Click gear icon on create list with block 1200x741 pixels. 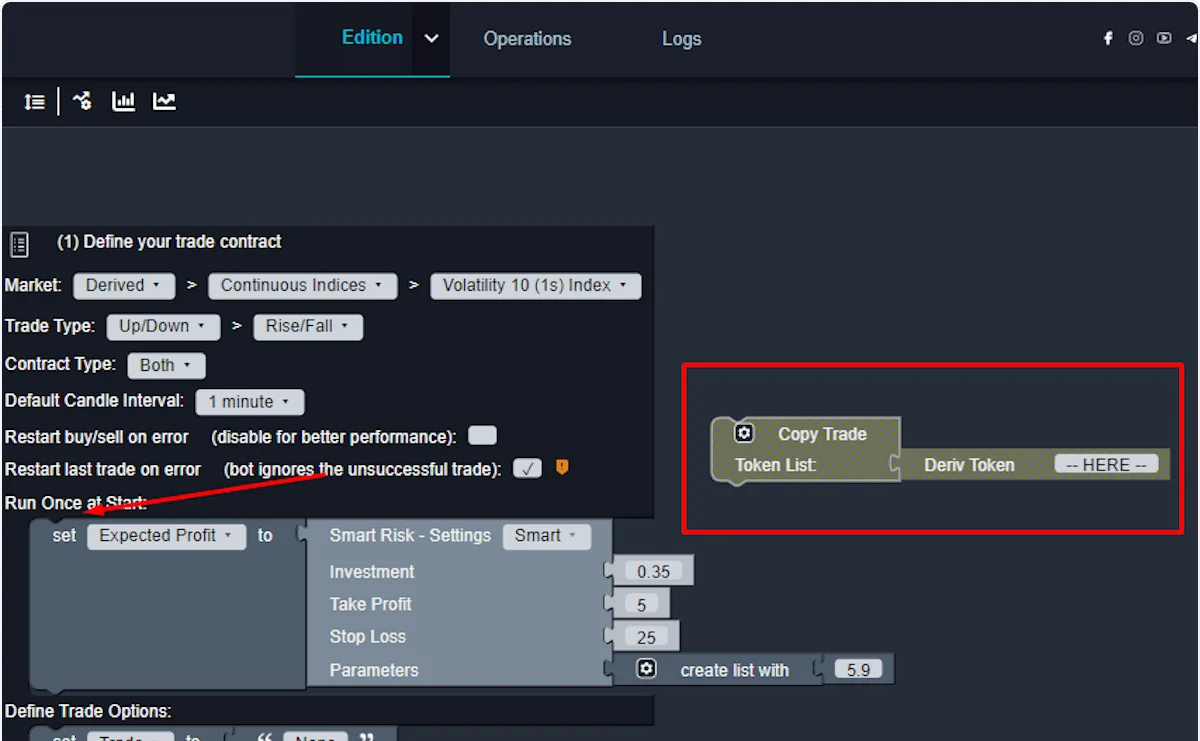tap(647, 669)
